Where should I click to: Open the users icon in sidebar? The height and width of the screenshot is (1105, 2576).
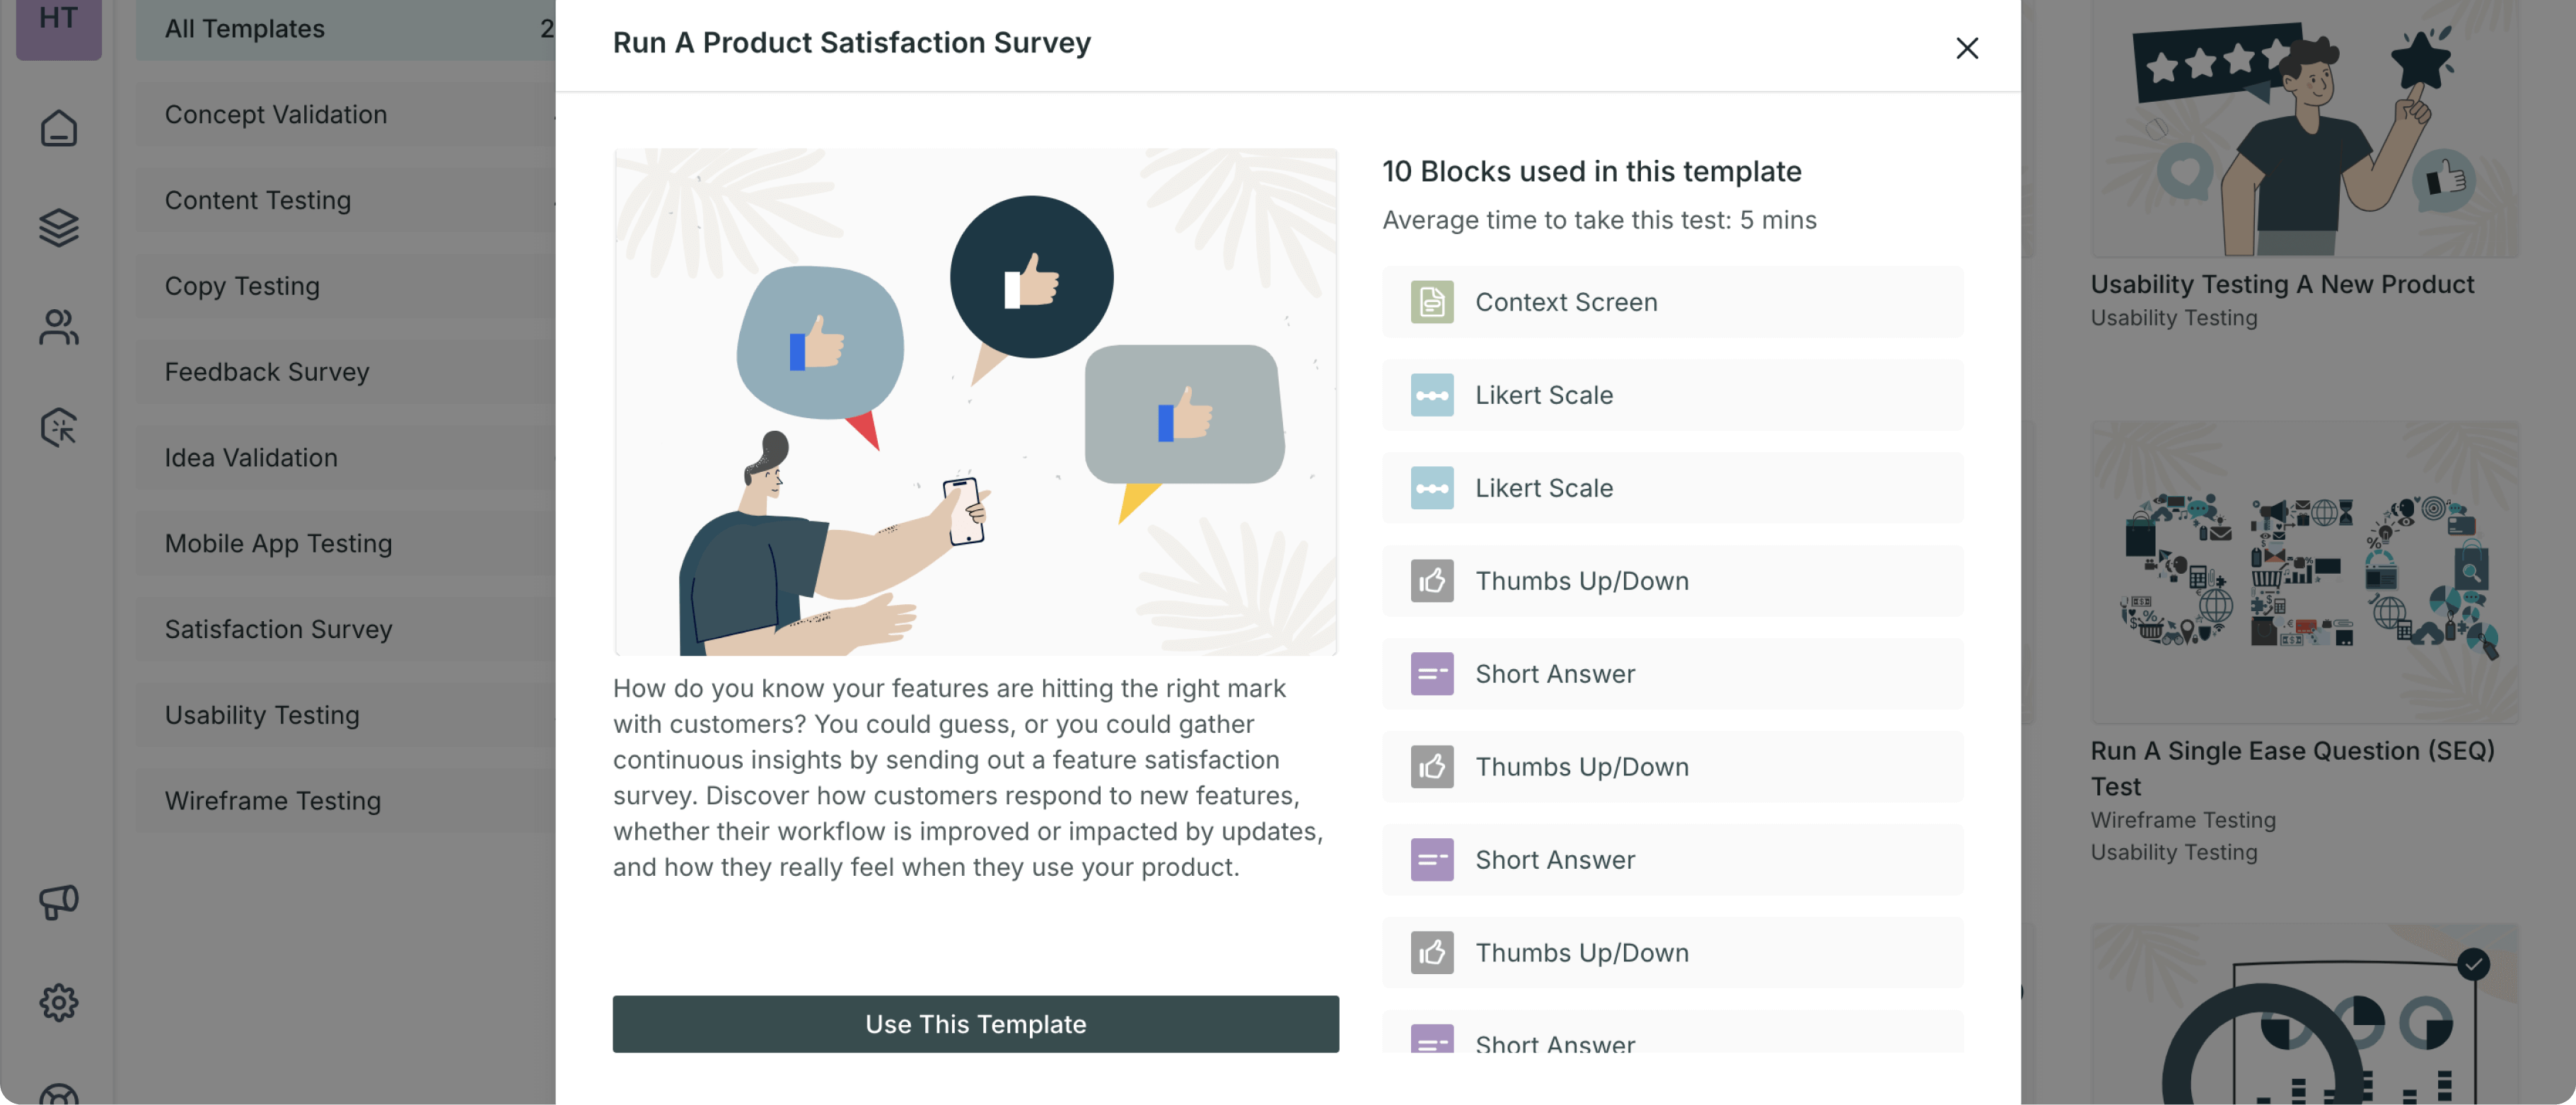(x=58, y=327)
